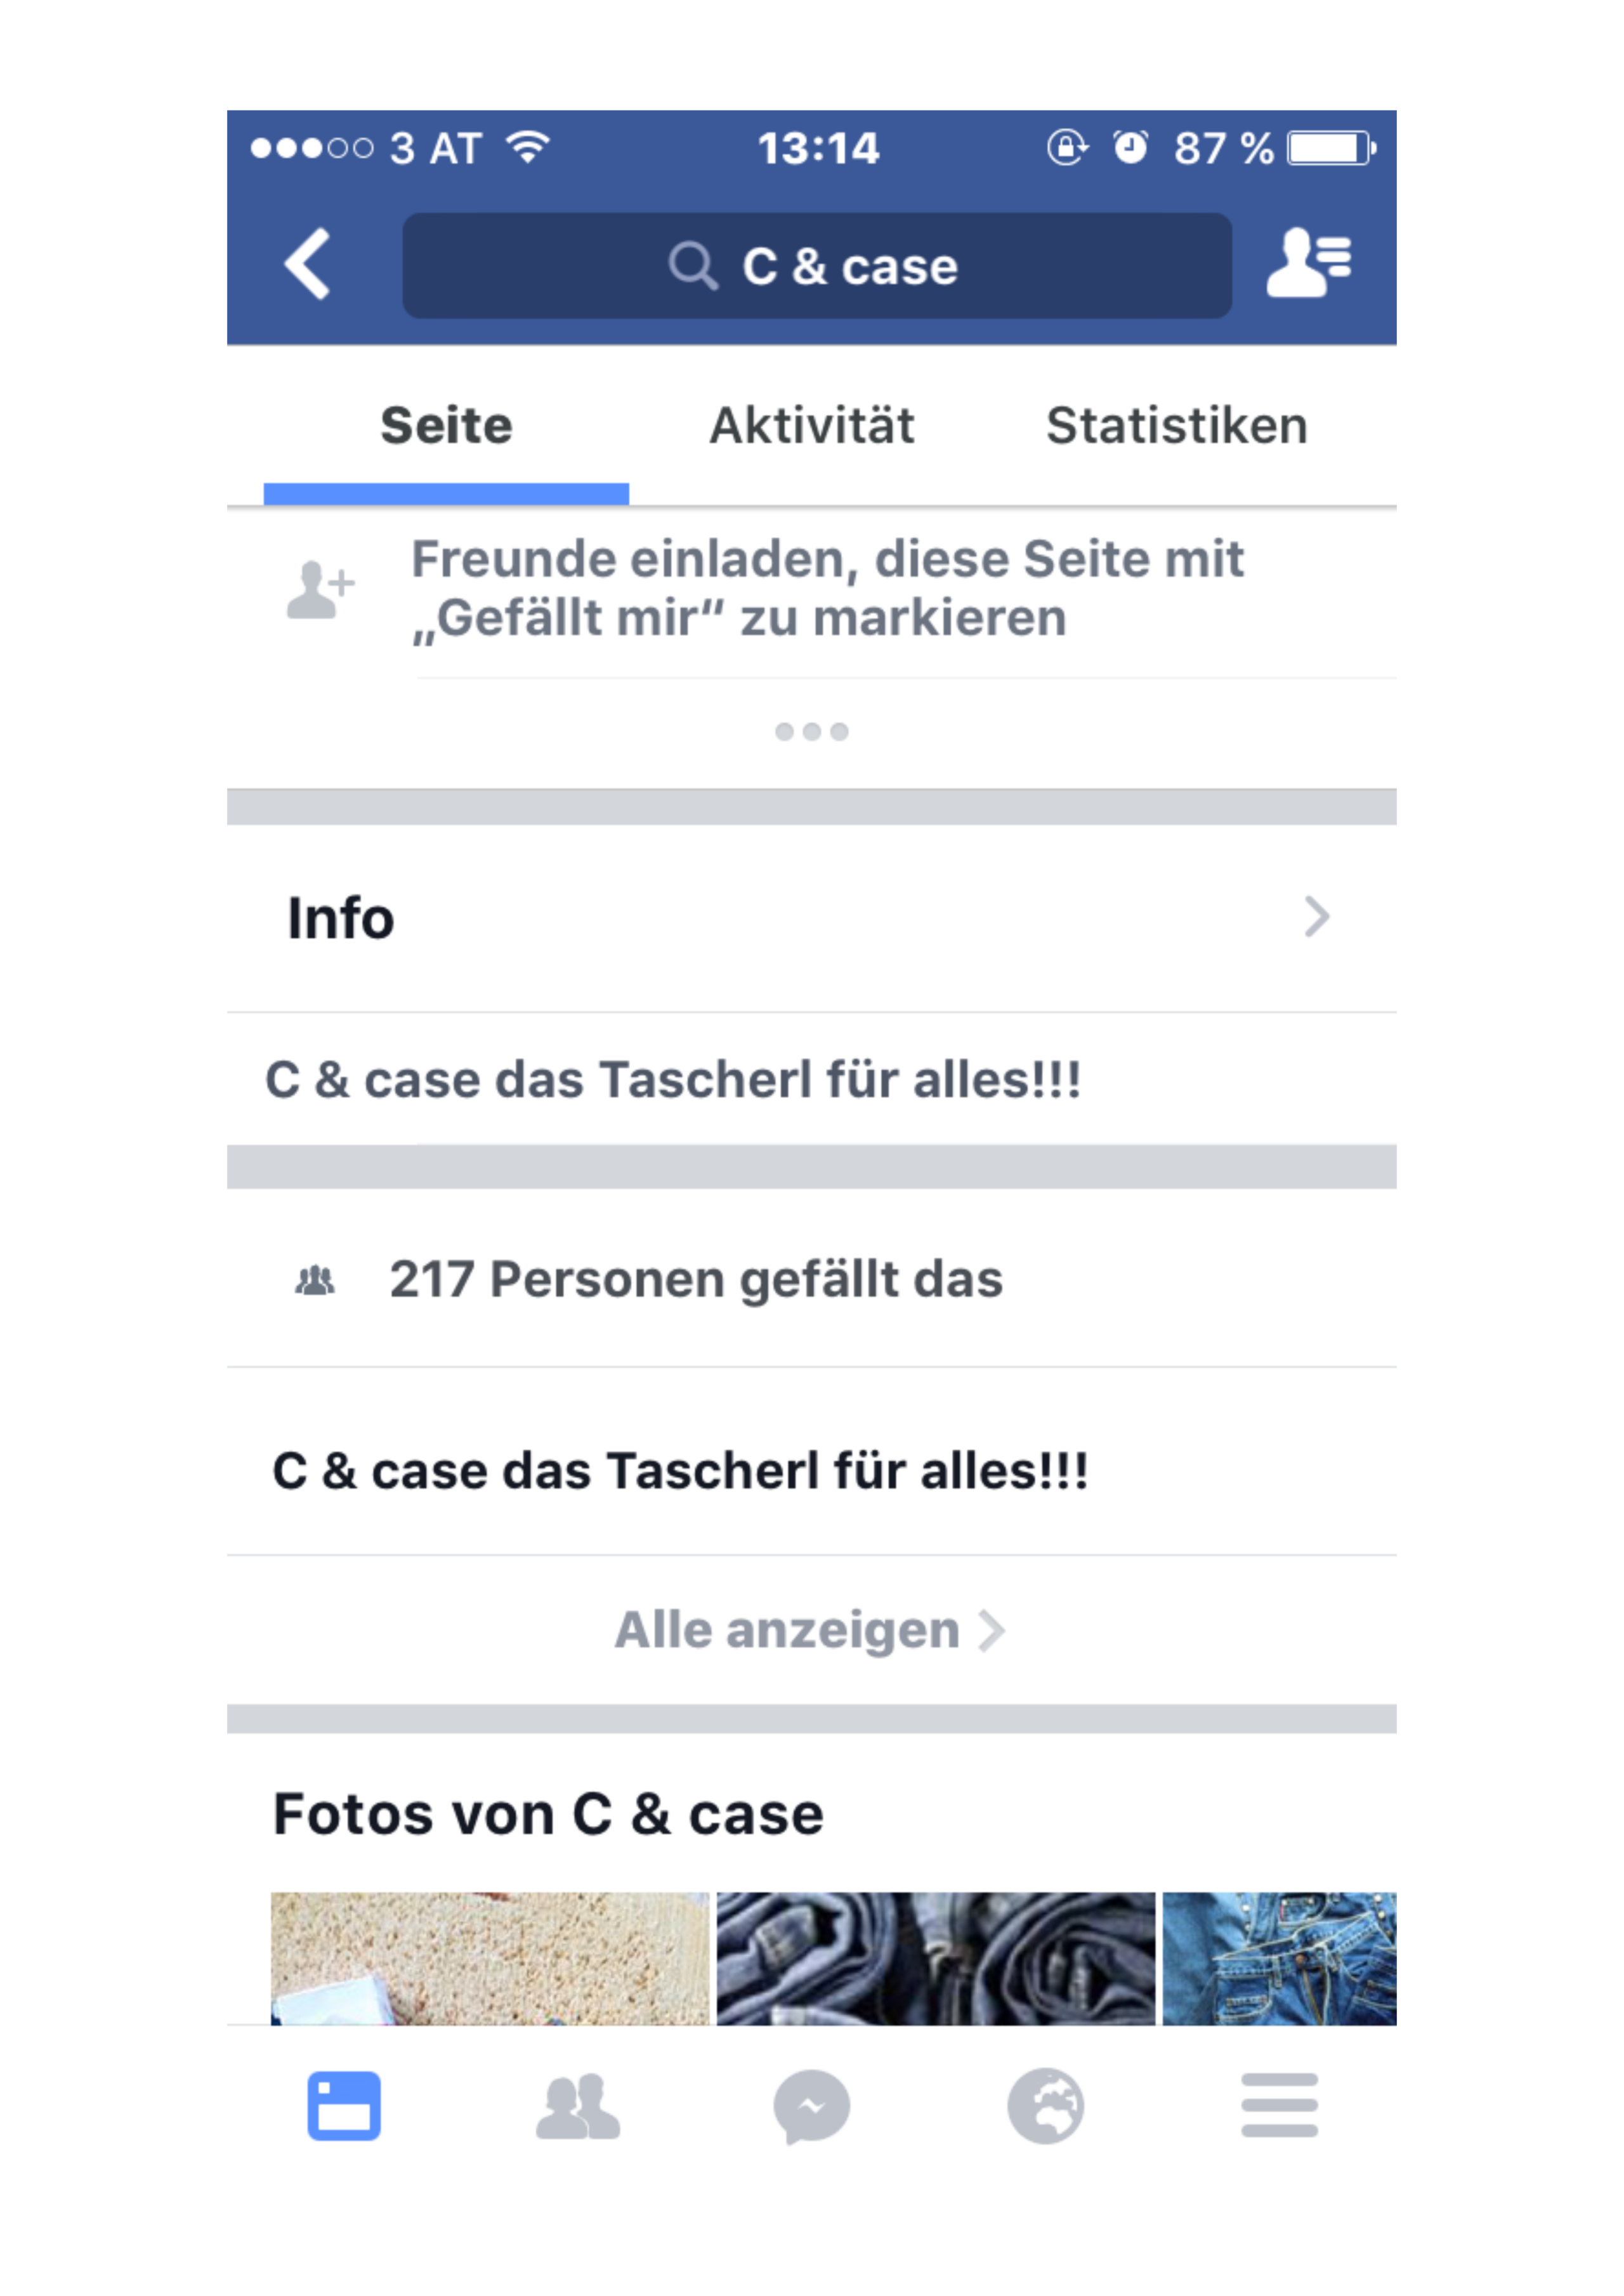Open Messenger from the bottom bar
The image size is (1624, 2296).
pos(811,2106)
